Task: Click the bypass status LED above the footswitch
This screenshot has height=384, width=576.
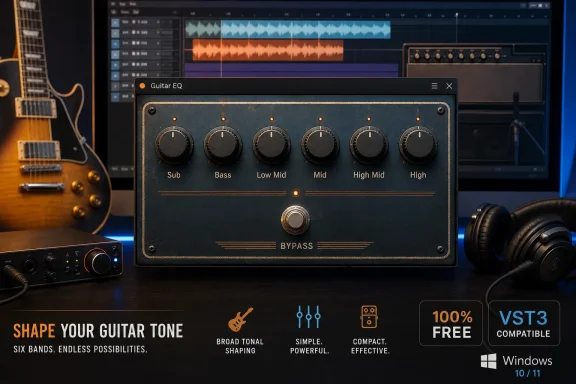Action: [296, 193]
